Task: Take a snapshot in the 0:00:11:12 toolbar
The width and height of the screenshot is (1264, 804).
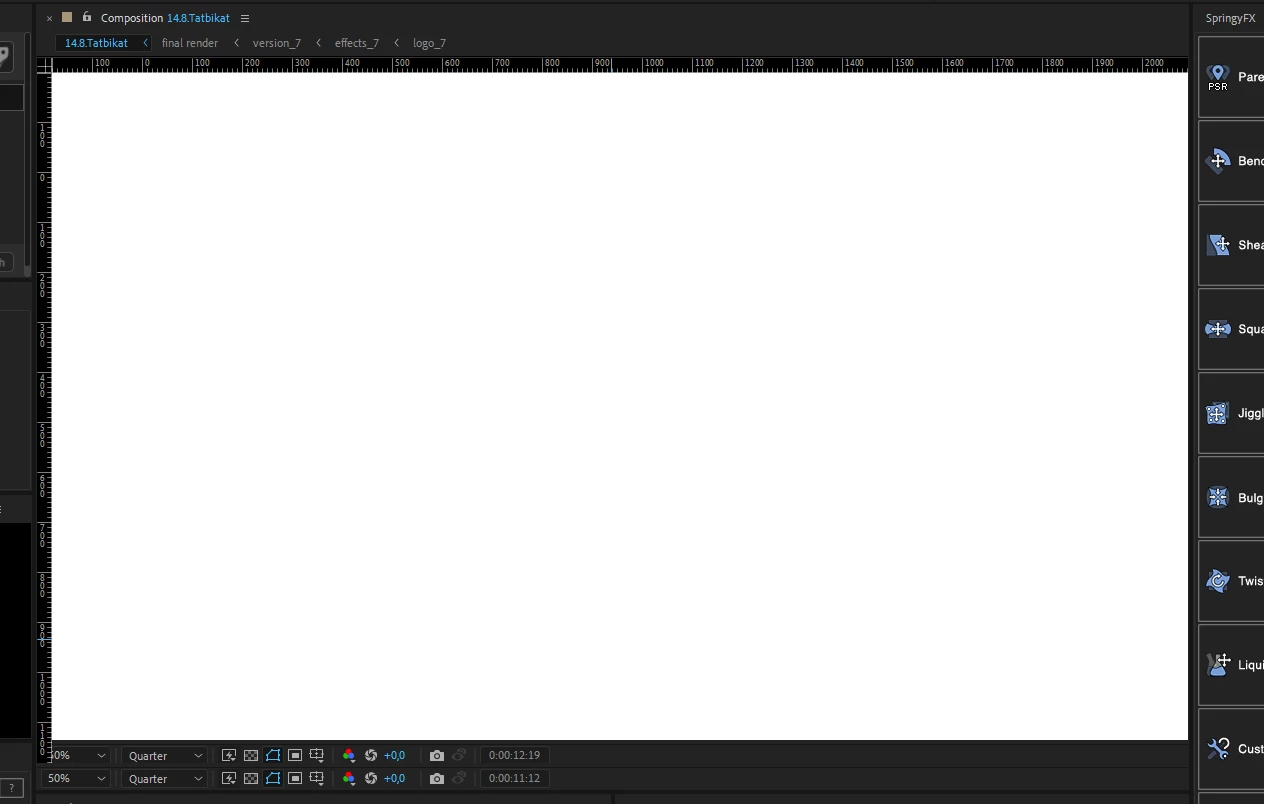Action: coord(437,778)
